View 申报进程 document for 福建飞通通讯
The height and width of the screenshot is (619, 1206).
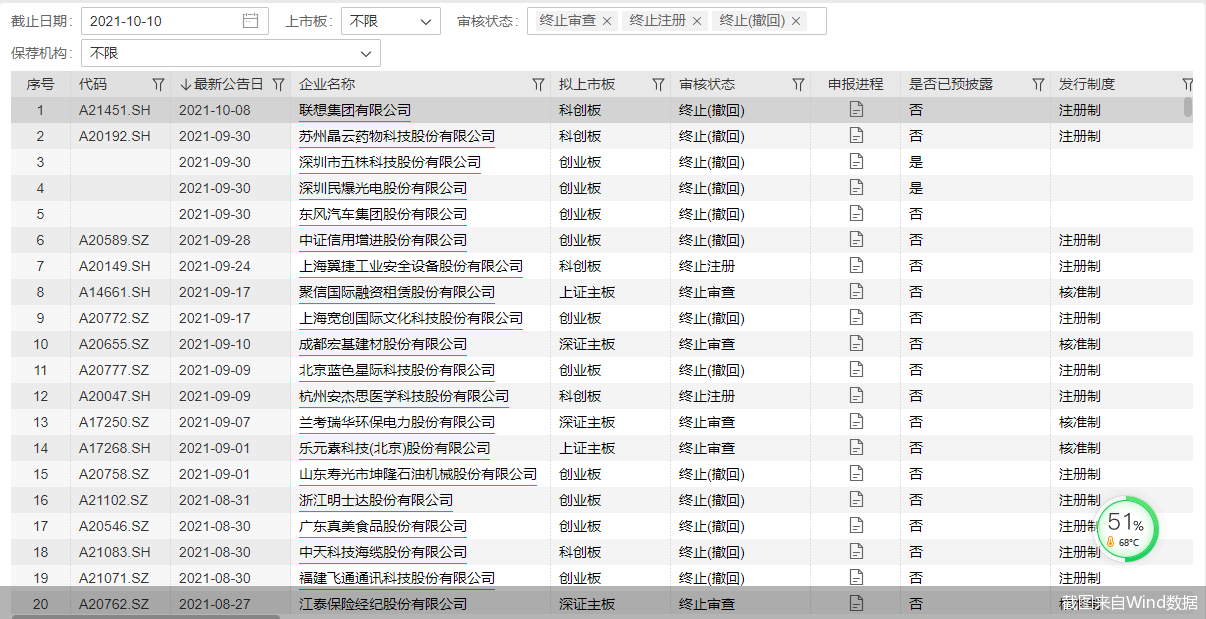coord(856,578)
